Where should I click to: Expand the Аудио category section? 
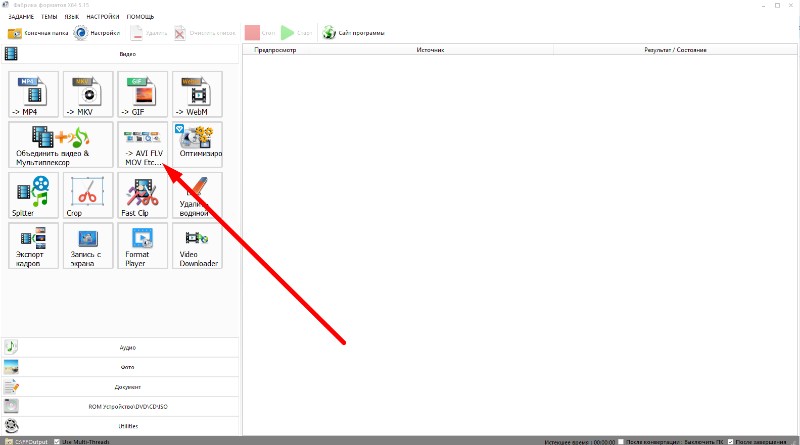(x=120, y=347)
